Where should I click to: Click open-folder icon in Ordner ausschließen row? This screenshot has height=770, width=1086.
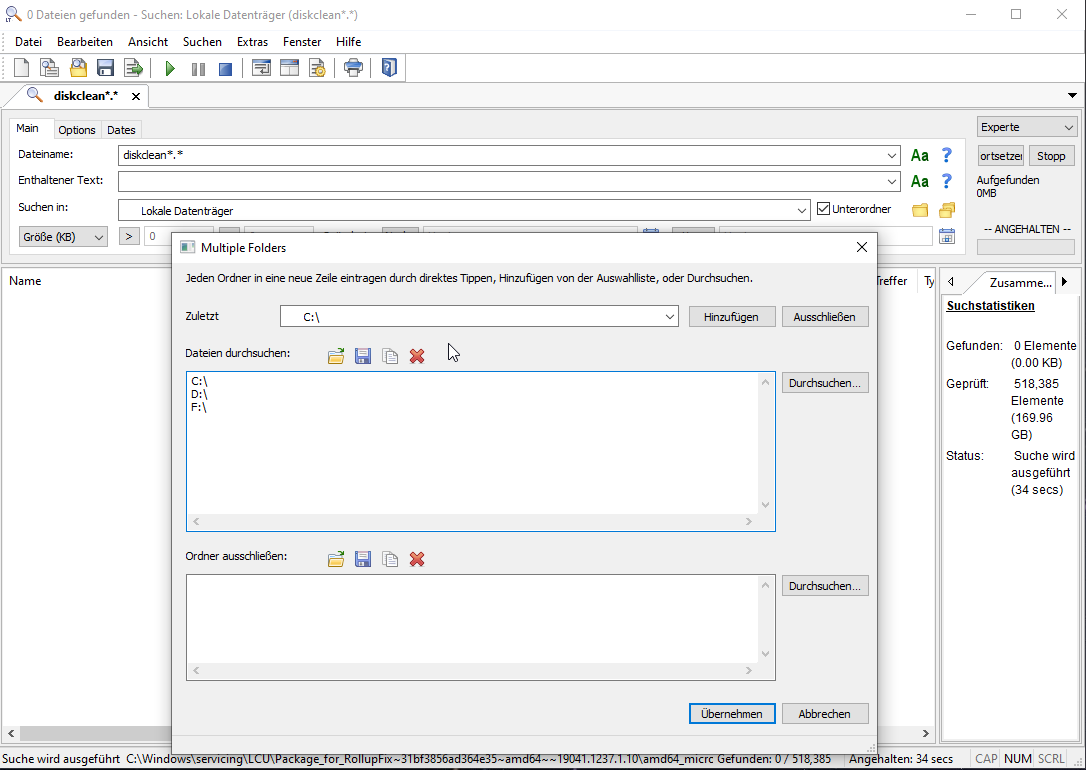click(336, 559)
